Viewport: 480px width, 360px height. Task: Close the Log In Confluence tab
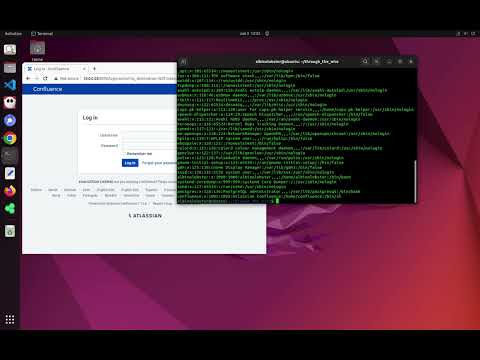pos(84,69)
